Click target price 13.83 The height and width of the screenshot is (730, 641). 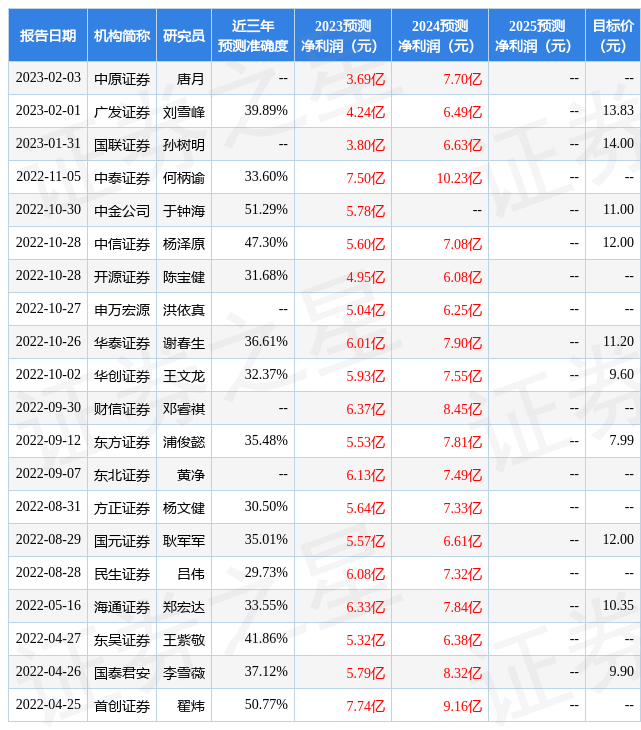(x=618, y=111)
